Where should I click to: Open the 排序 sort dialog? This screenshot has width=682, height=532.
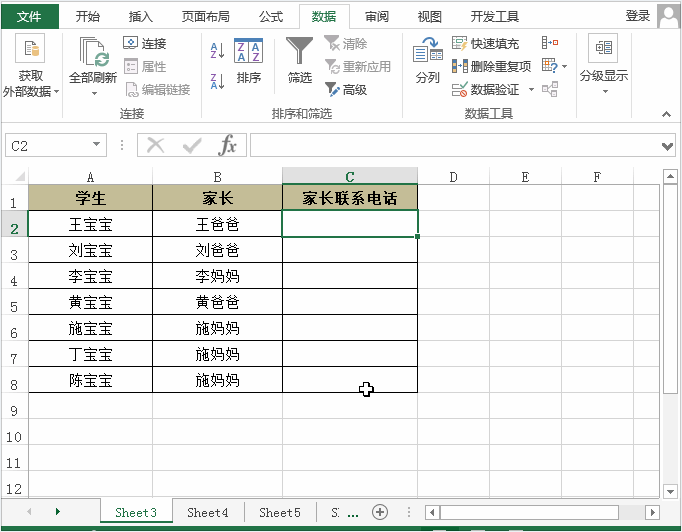[248, 61]
